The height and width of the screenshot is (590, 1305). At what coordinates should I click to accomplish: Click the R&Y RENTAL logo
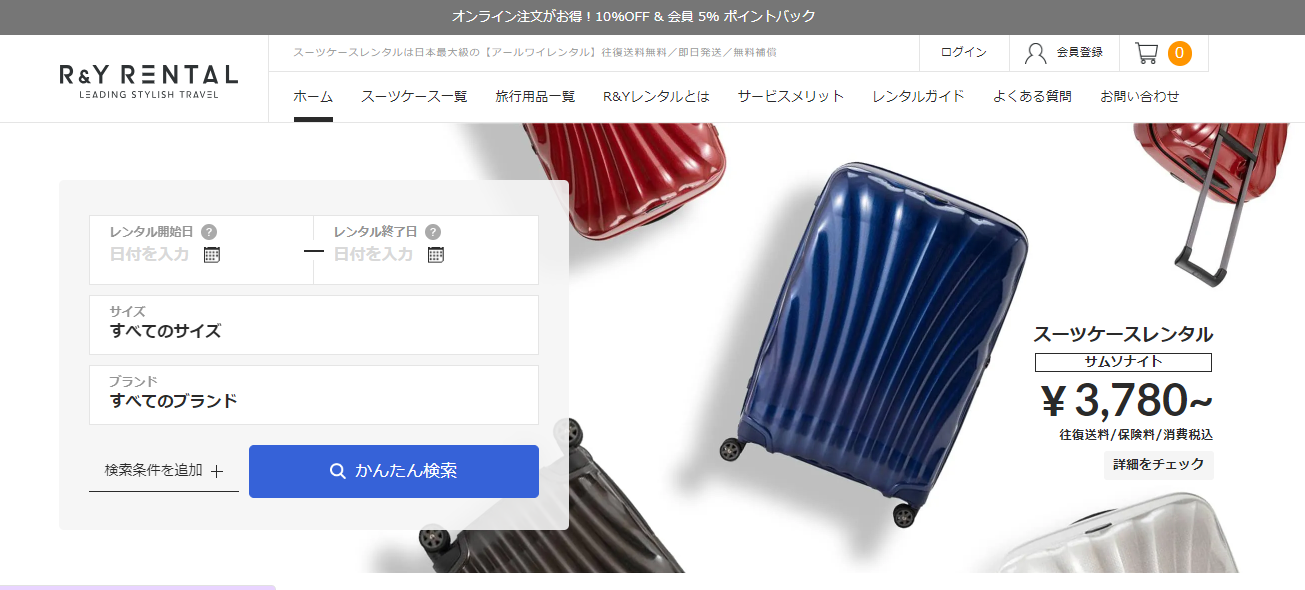pyautogui.click(x=148, y=81)
